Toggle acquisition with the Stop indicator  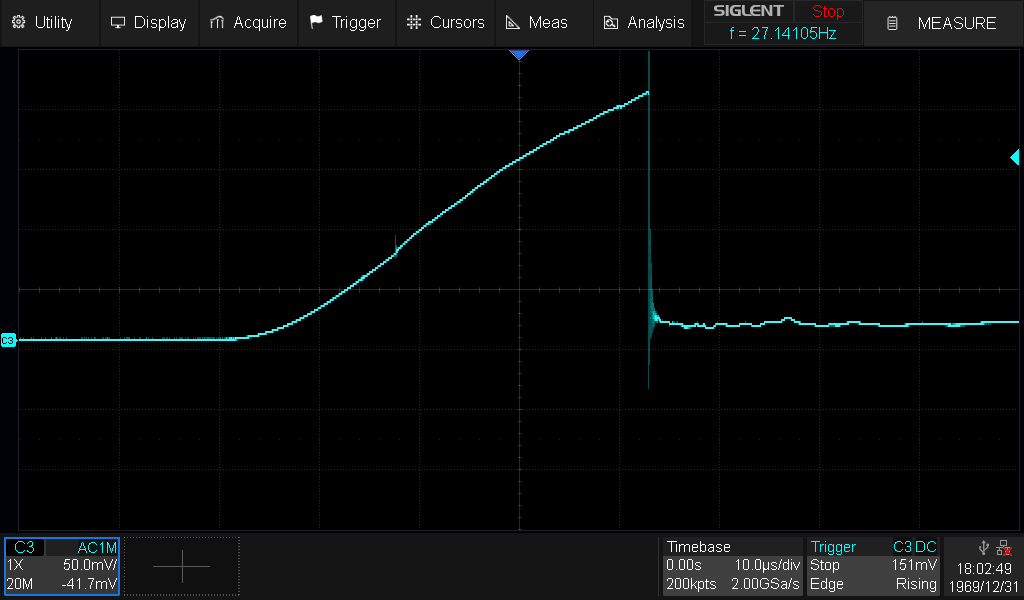coord(827,12)
